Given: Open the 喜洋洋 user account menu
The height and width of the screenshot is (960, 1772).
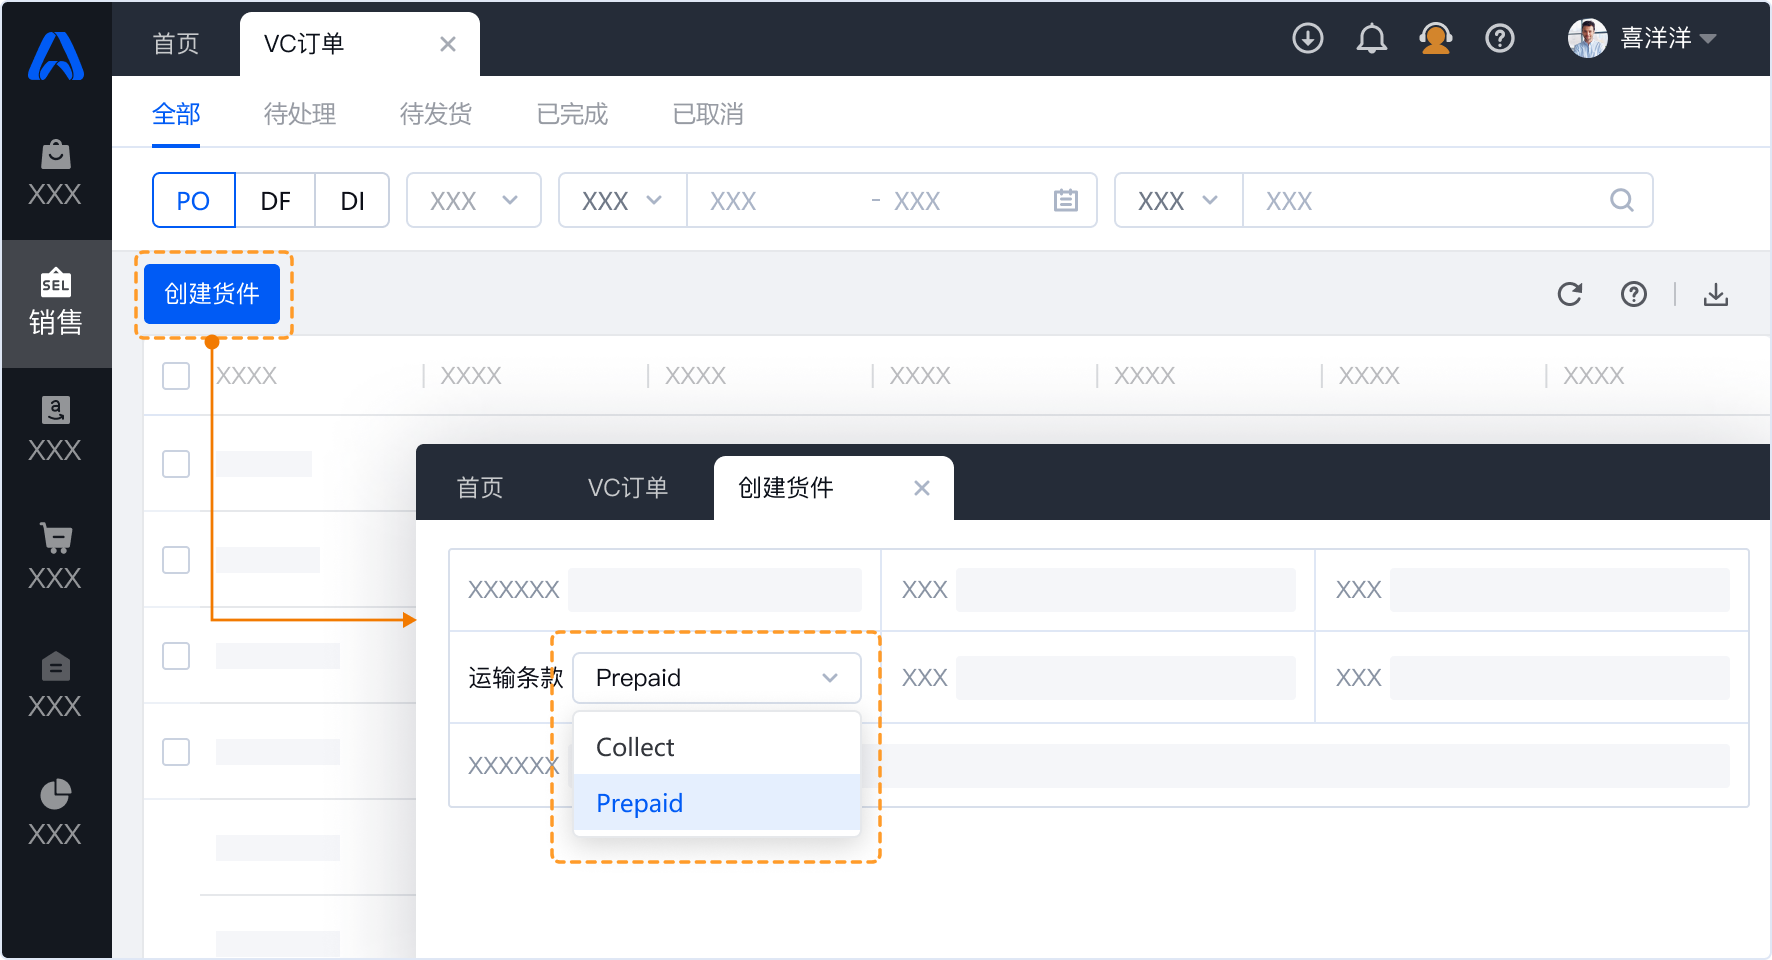Looking at the screenshot, I should 1642,39.
